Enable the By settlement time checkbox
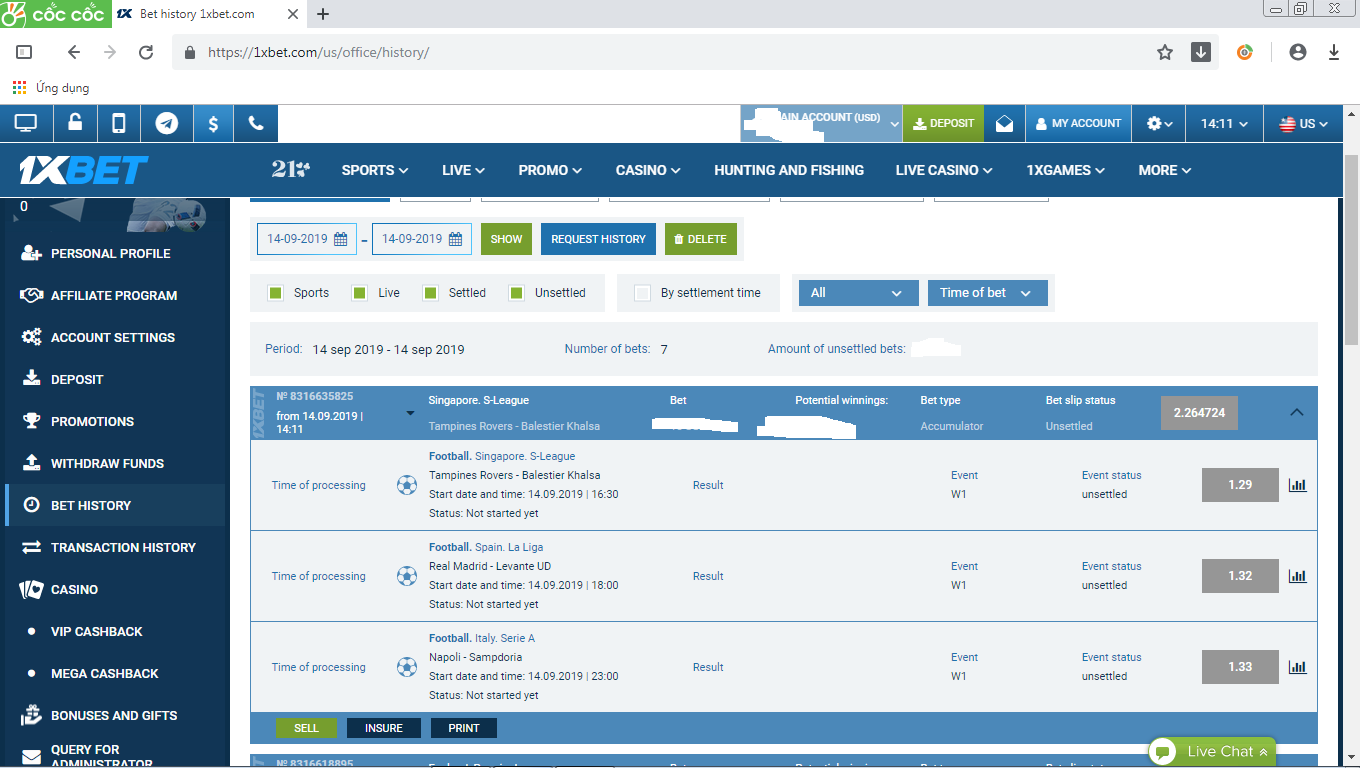 (643, 293)
